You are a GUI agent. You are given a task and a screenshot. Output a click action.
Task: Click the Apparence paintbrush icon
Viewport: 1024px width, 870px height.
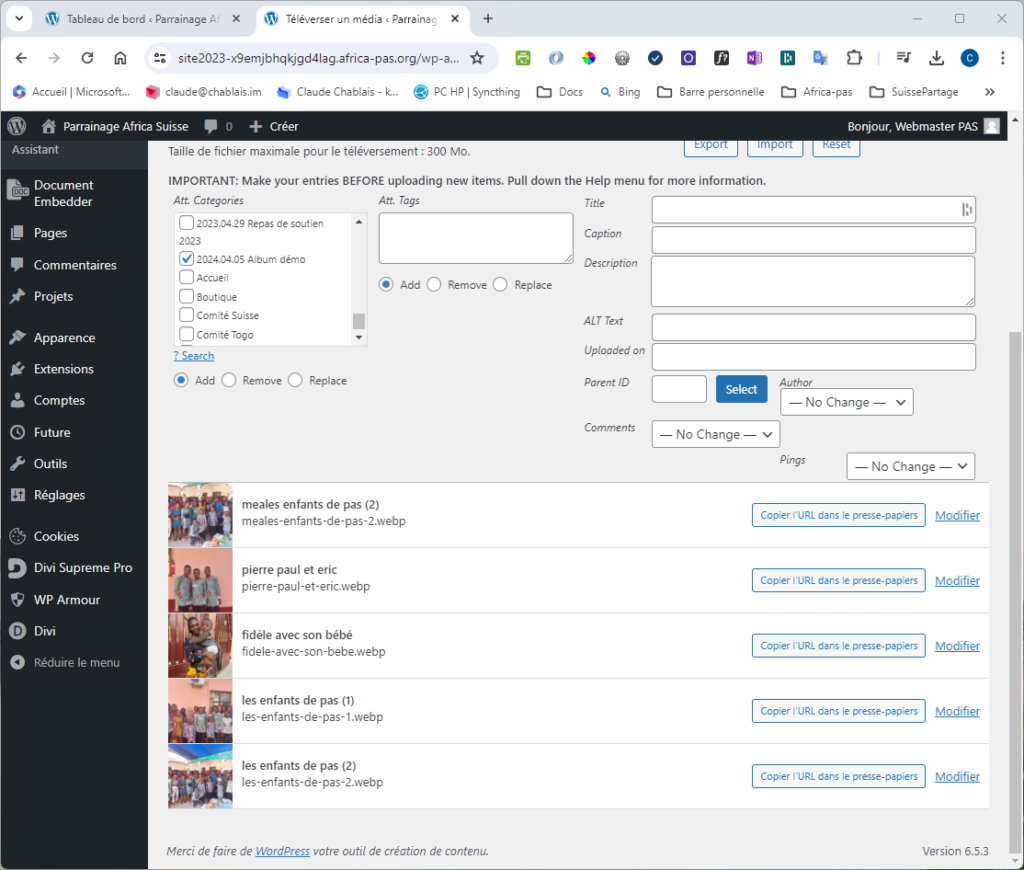click(17, 338)
